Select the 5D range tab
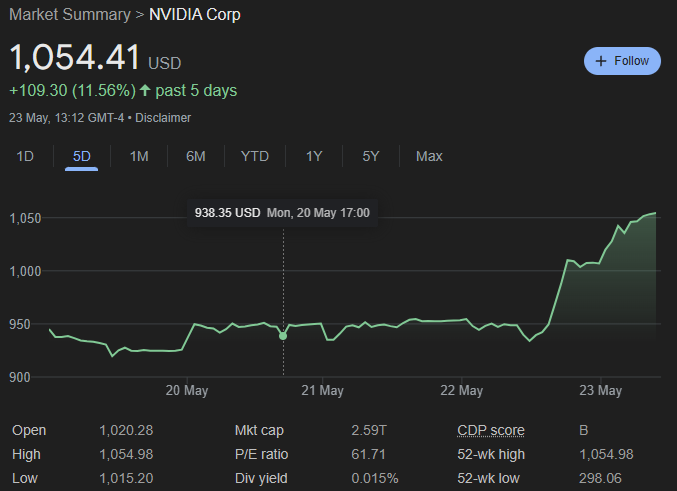This screenshot has height=491, width=677. pyautogui.click(x=82, y=156)
